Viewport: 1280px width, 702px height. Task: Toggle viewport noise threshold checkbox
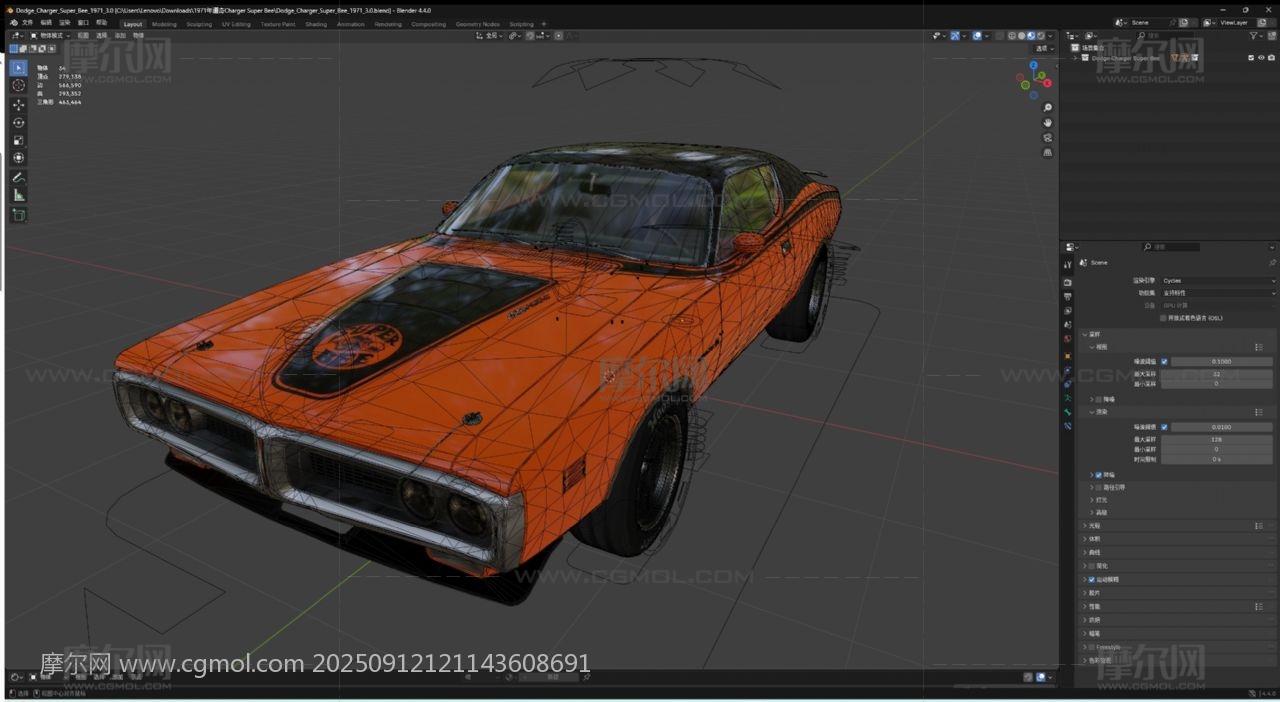[1164, 361]
